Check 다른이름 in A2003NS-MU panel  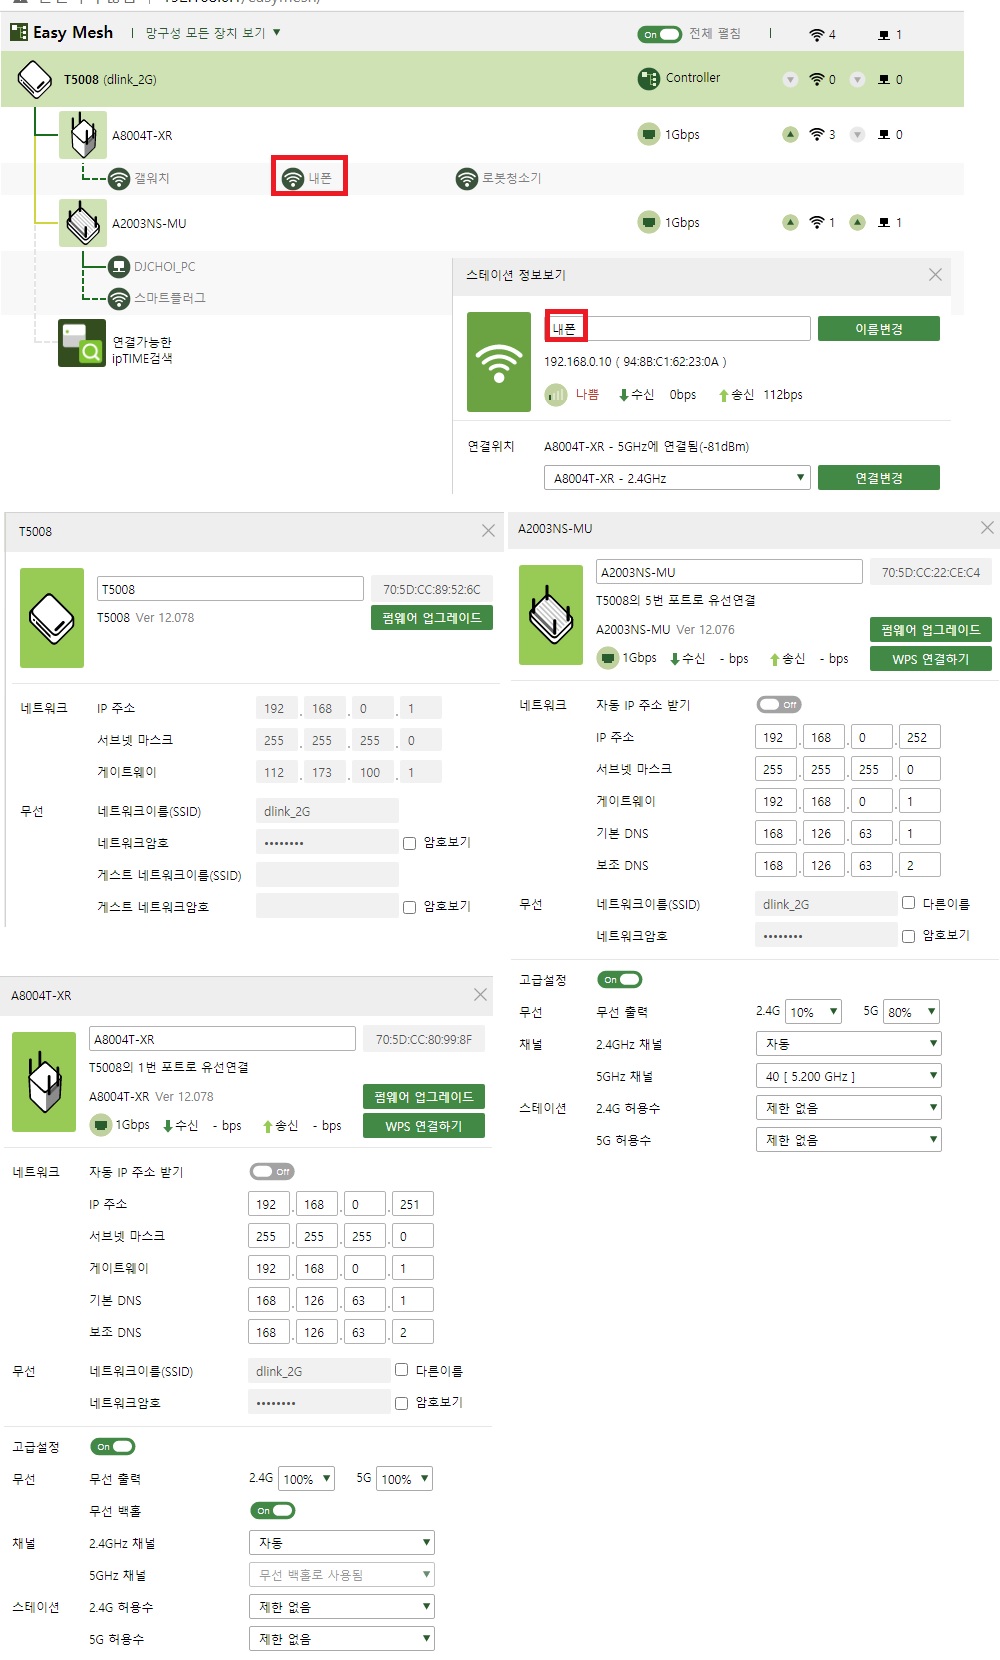coord(908,903)
